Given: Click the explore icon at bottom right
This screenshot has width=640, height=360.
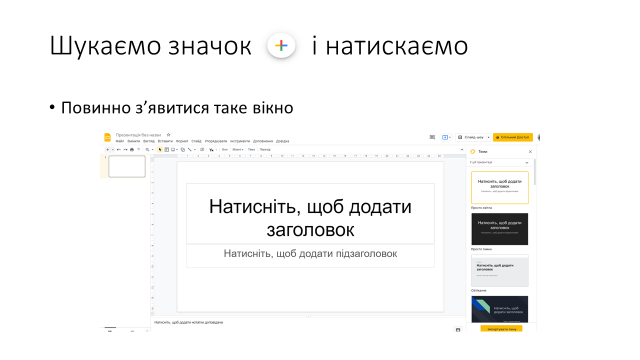Looking at the screenshot, I should 458,329.
